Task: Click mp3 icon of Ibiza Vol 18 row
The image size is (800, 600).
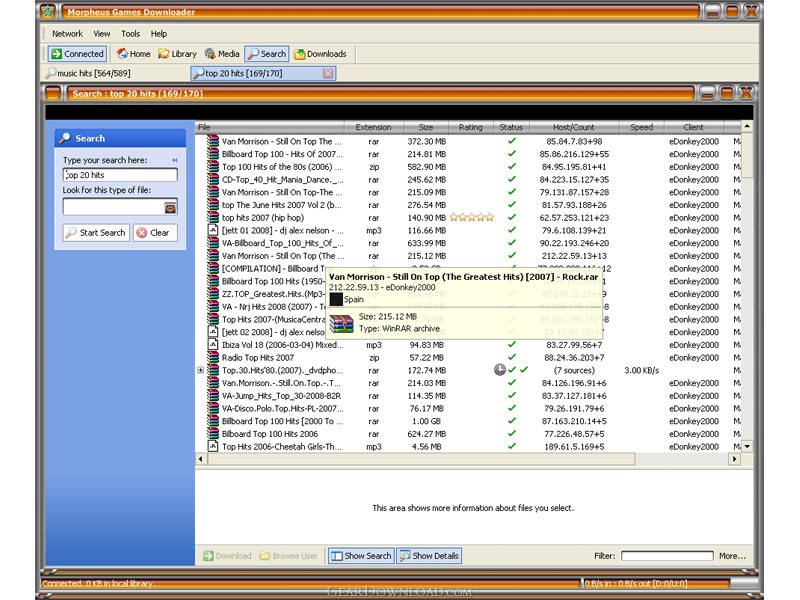Action: [x=213, y=345]
